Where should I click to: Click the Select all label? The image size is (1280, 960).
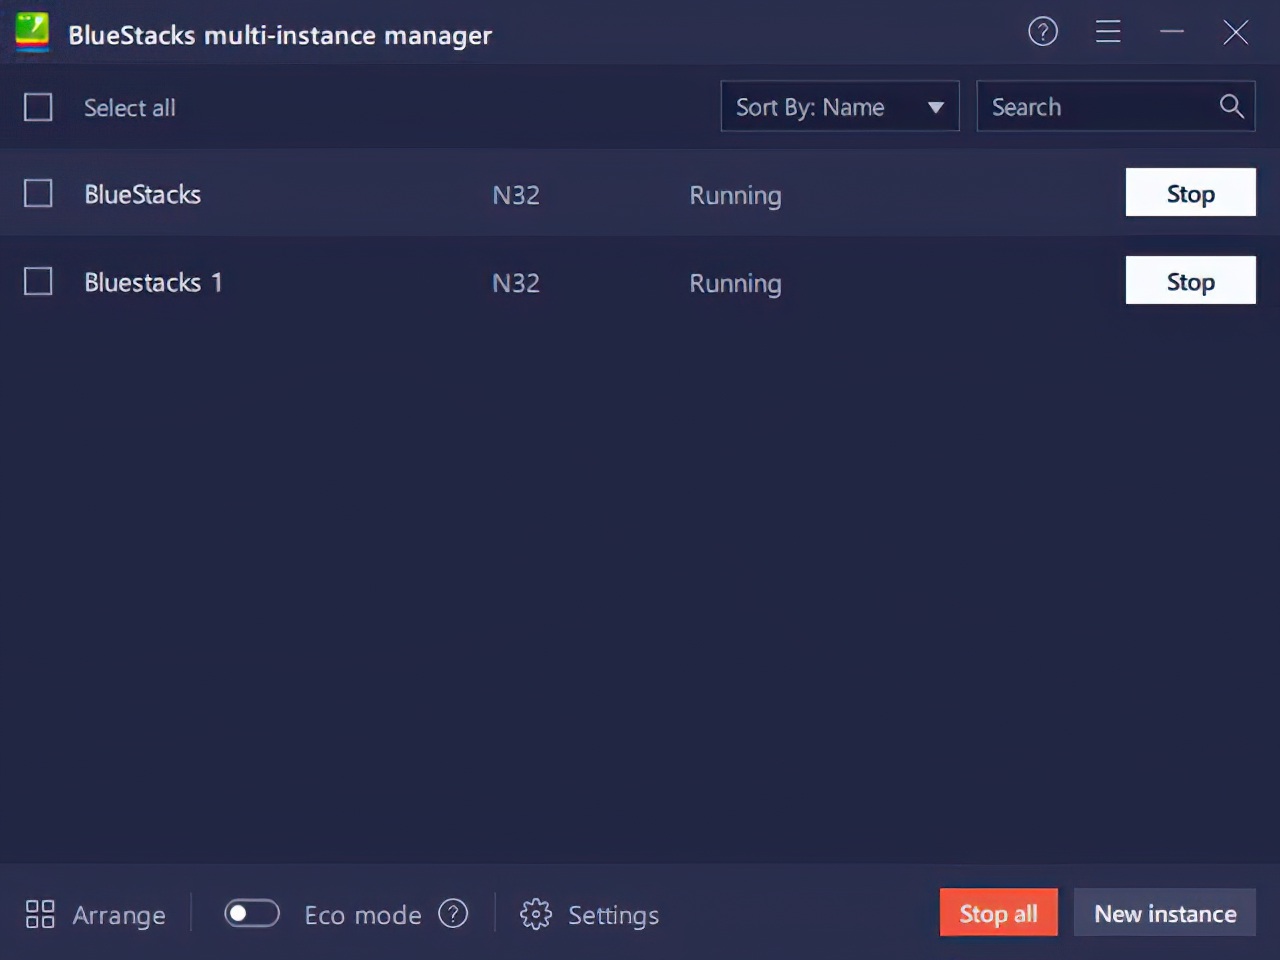click(x=129, y=107)
